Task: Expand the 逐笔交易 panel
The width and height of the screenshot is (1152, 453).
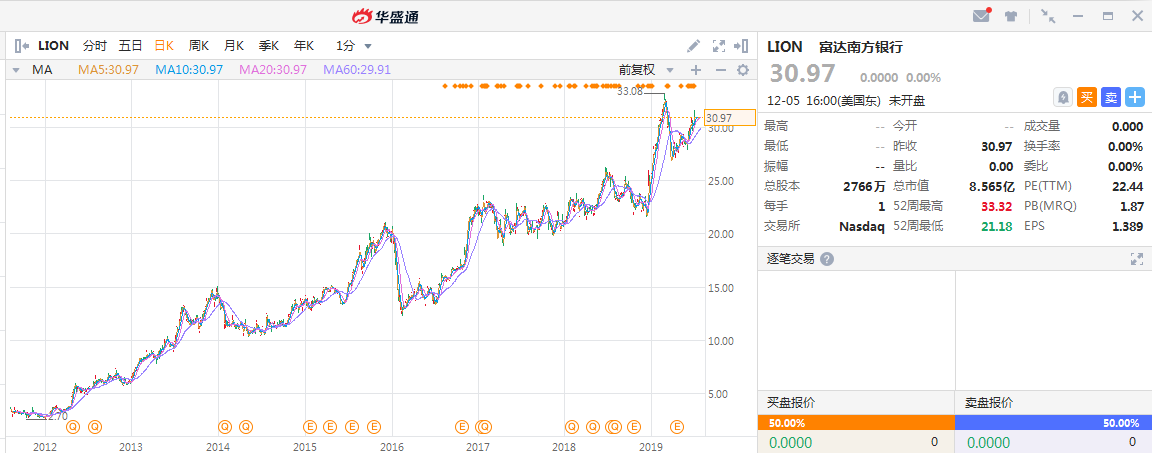Action: pyautogui.click(x=1136, y=259)
